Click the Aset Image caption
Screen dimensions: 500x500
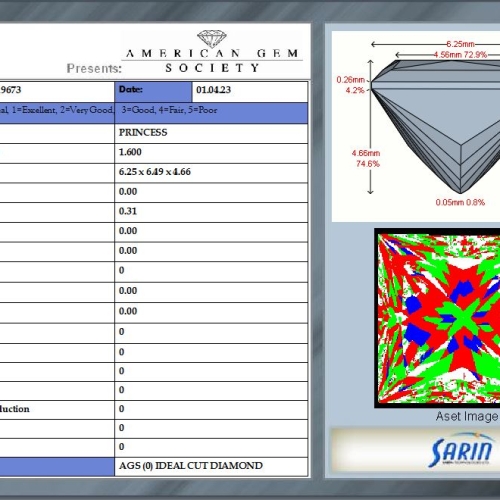click(x=467, y=416)
